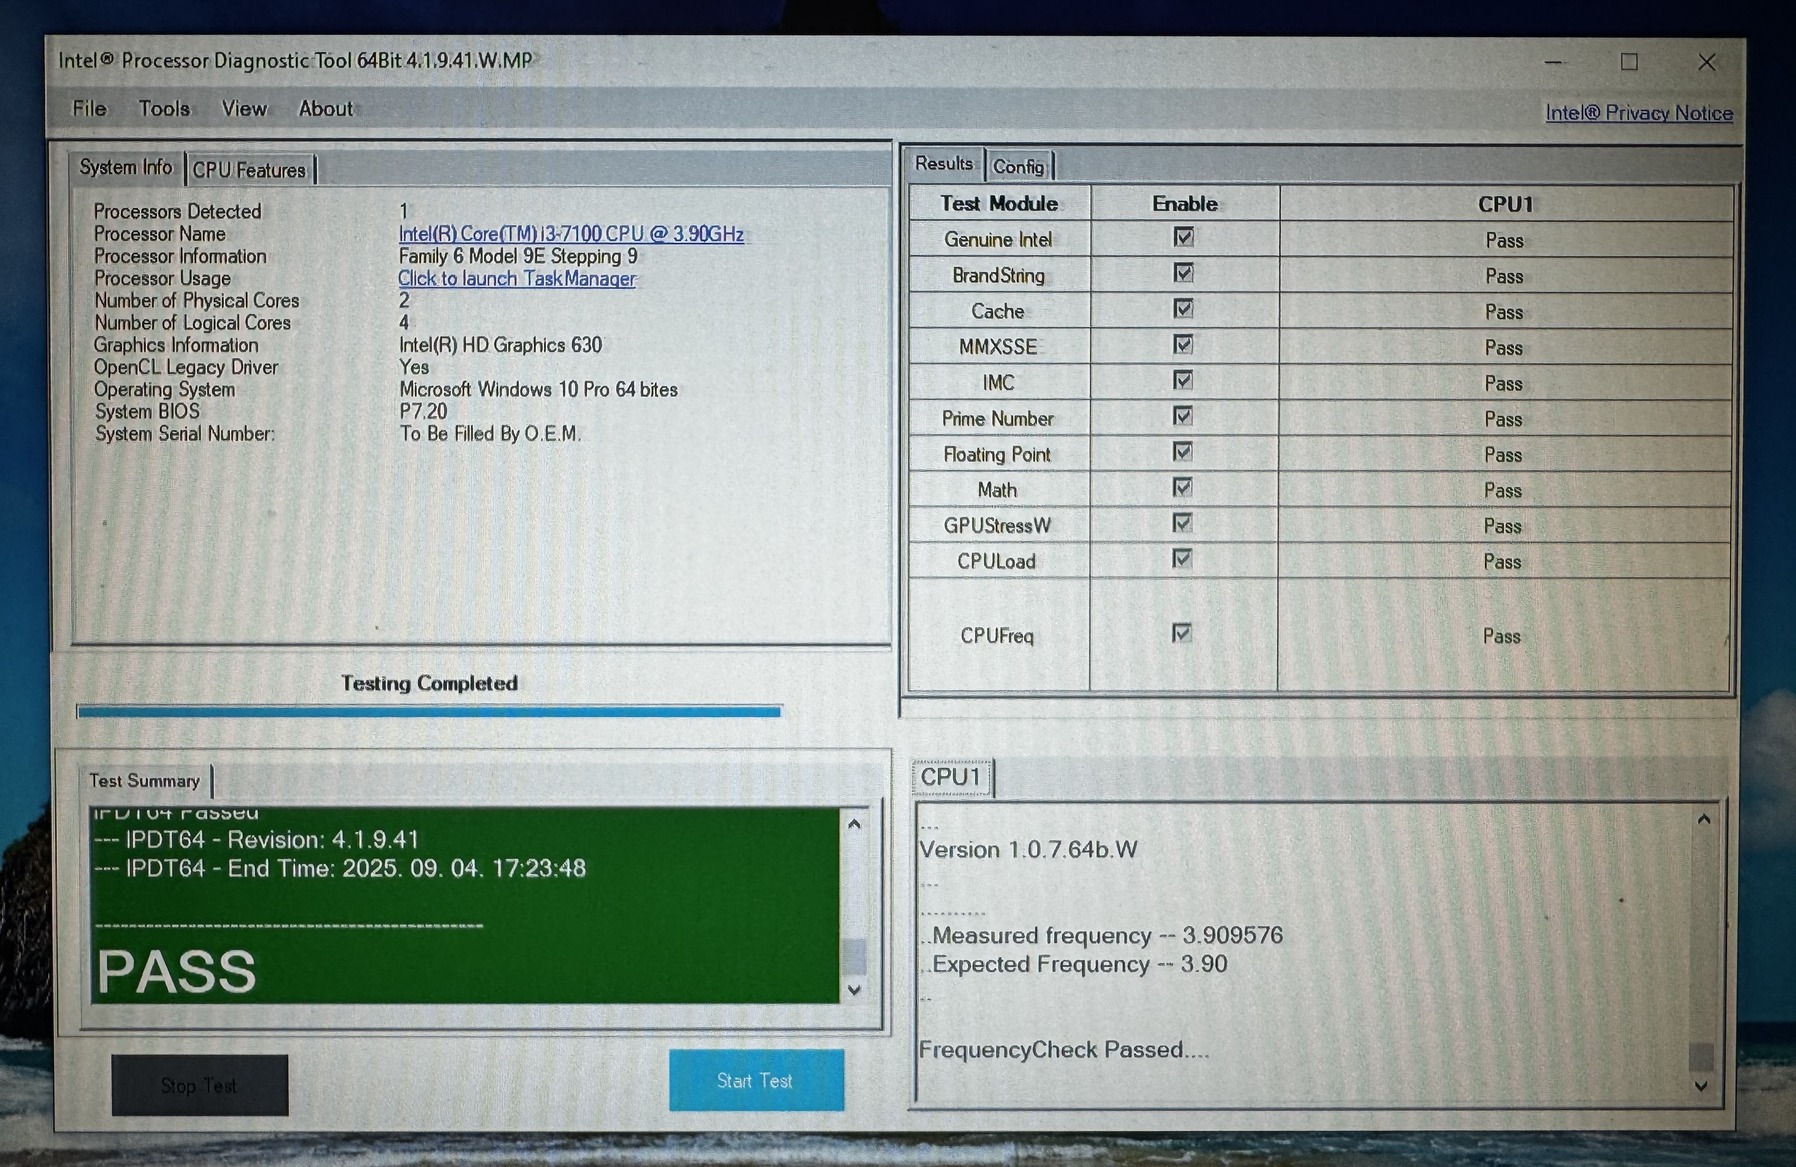
Task: Click the Intel(R) HD Graphics 630 value
Action: point(500,345)
